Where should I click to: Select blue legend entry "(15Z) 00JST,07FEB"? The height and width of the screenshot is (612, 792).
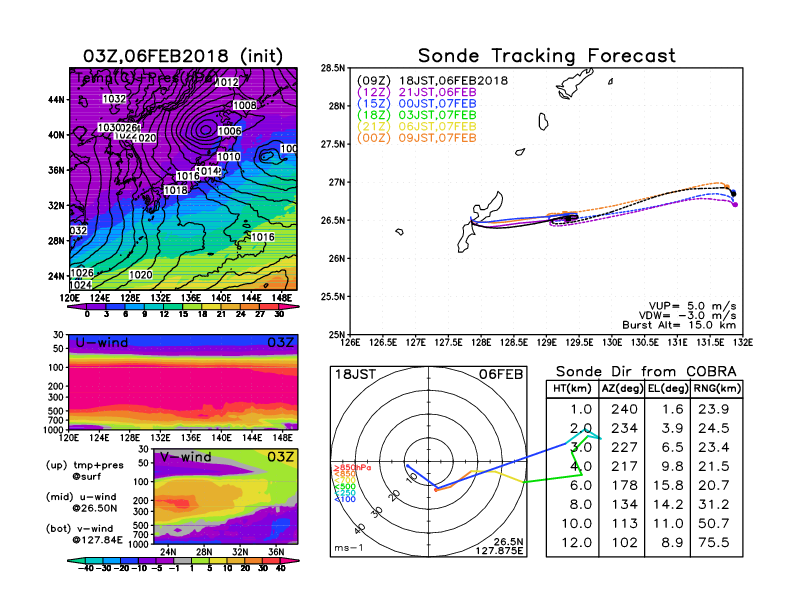point(417,104)
